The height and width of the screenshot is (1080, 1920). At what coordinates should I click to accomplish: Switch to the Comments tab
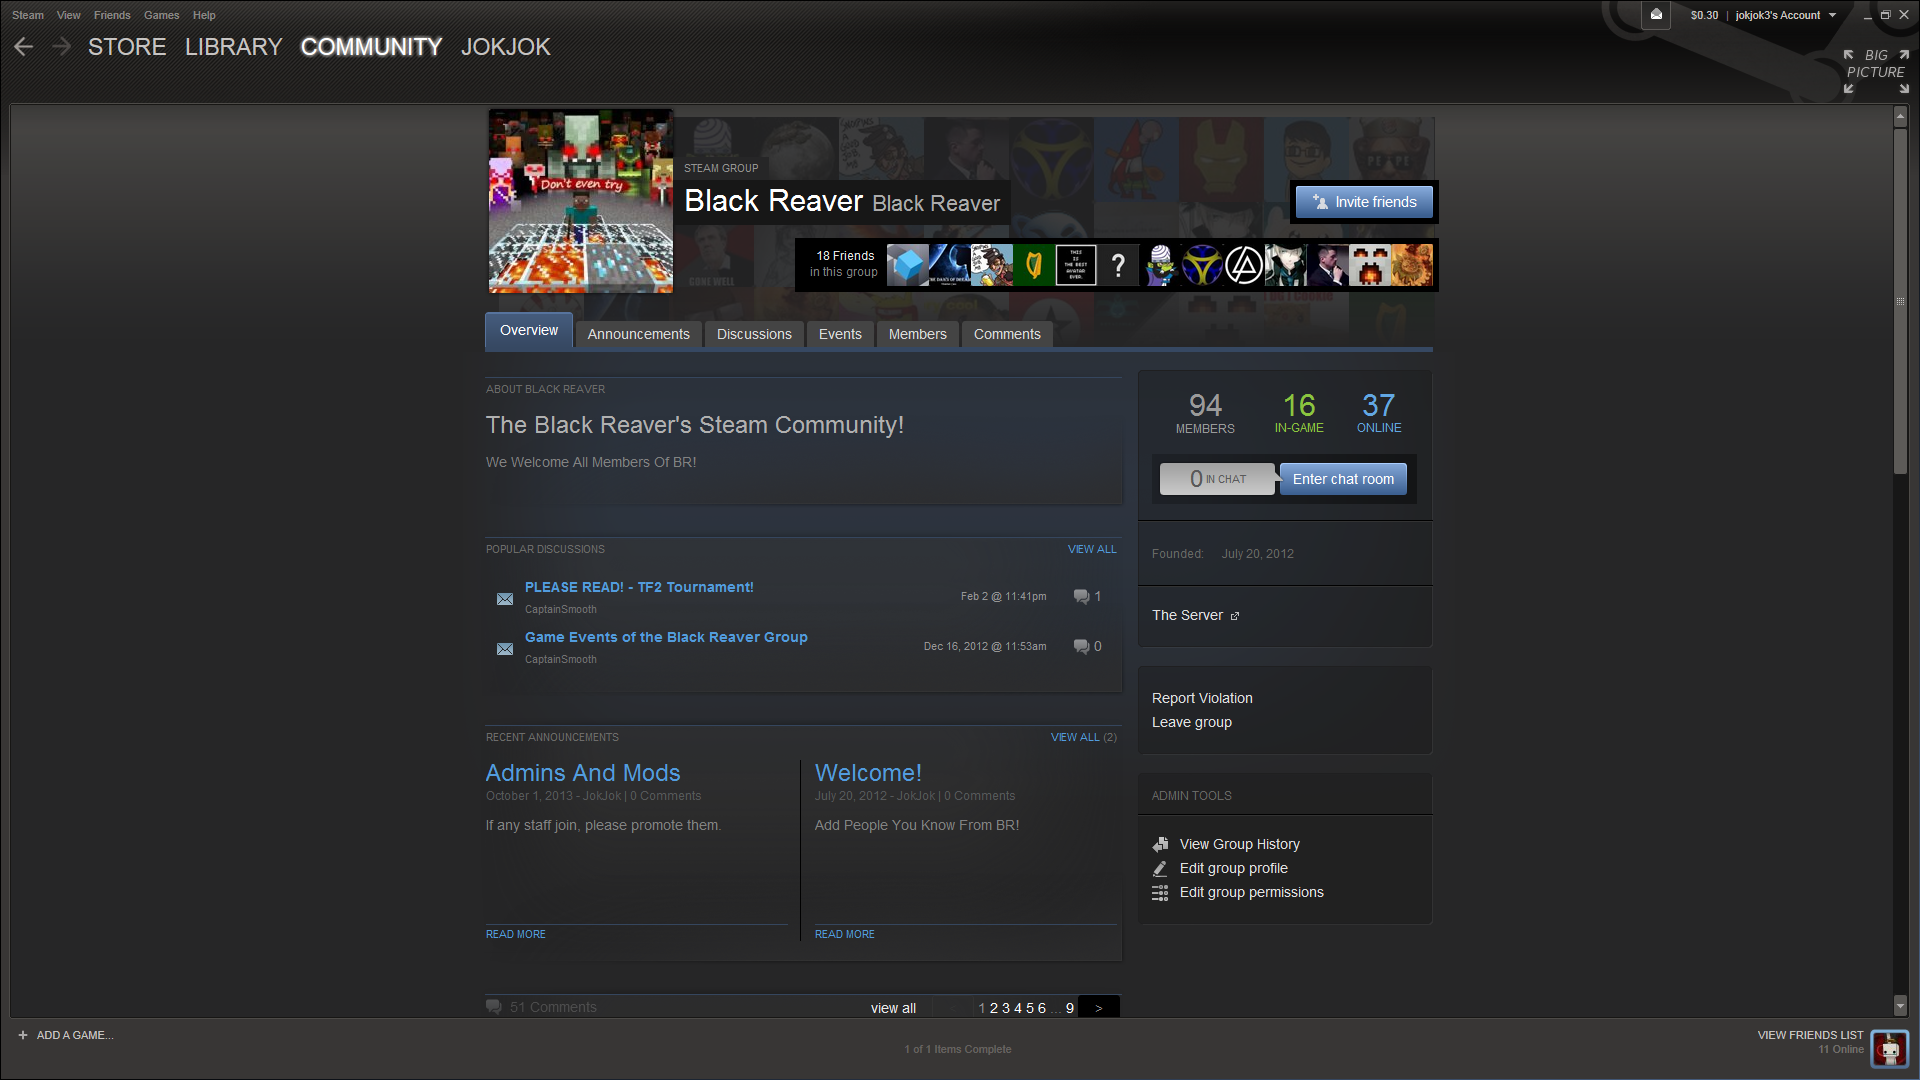(x=1007, y=334)
